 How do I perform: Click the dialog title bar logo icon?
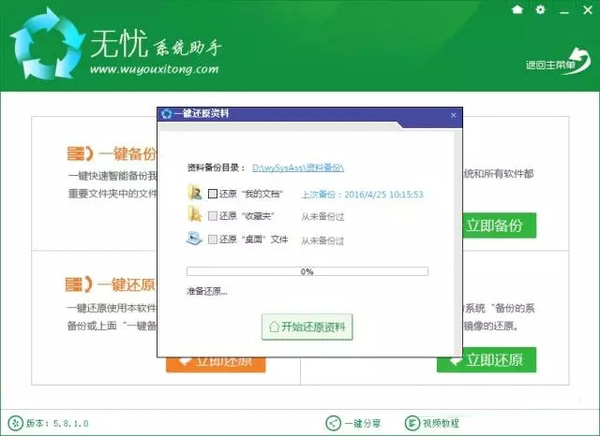pyautogui.click(x=166, y=114)
